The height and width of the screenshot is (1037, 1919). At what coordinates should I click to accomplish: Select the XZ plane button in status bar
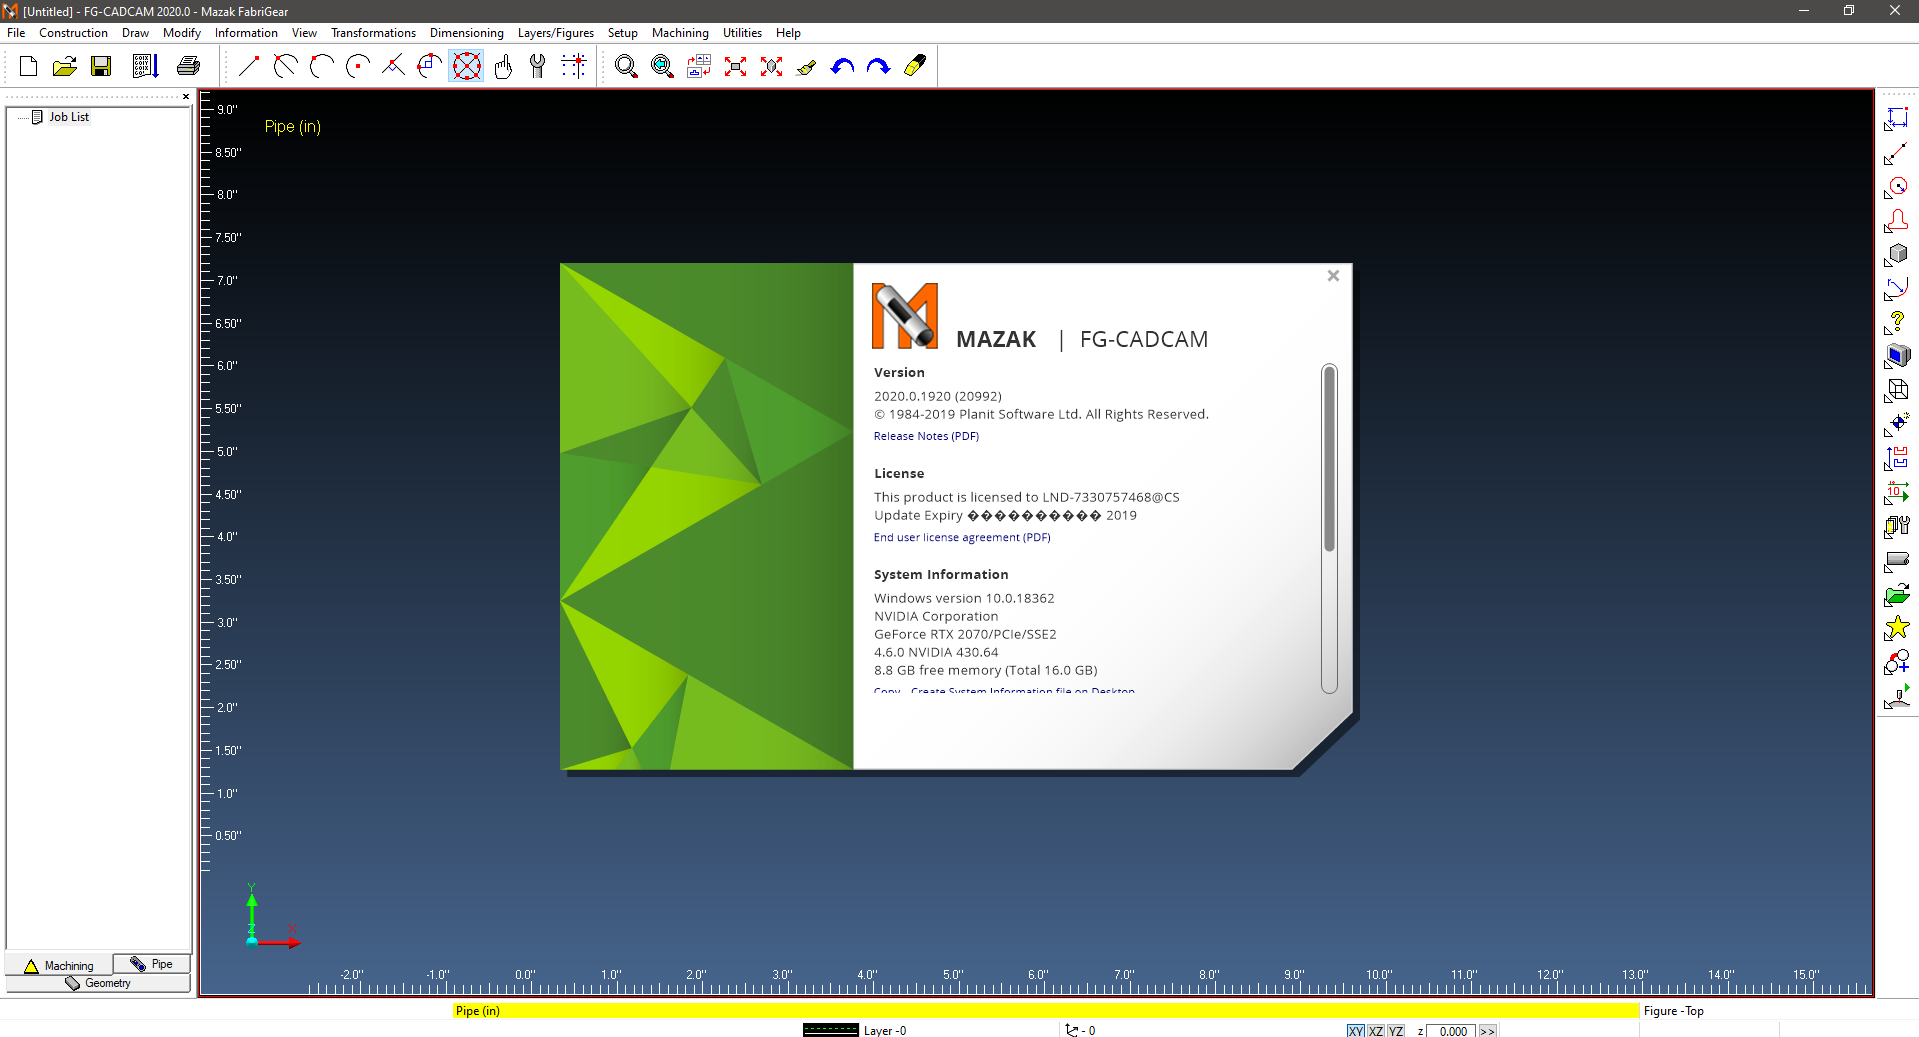(x=1376, y=1031)
